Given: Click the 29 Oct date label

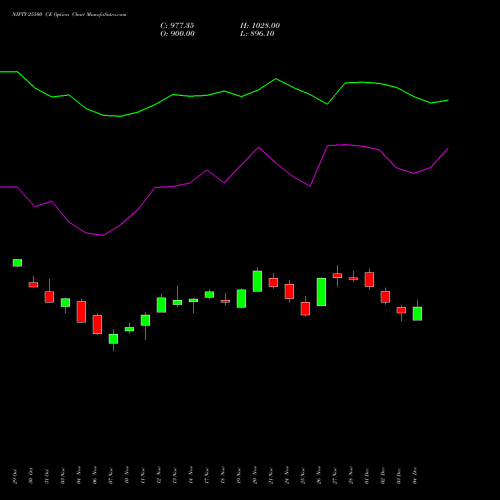Looking at the screenshot, I should click(15, 476).
